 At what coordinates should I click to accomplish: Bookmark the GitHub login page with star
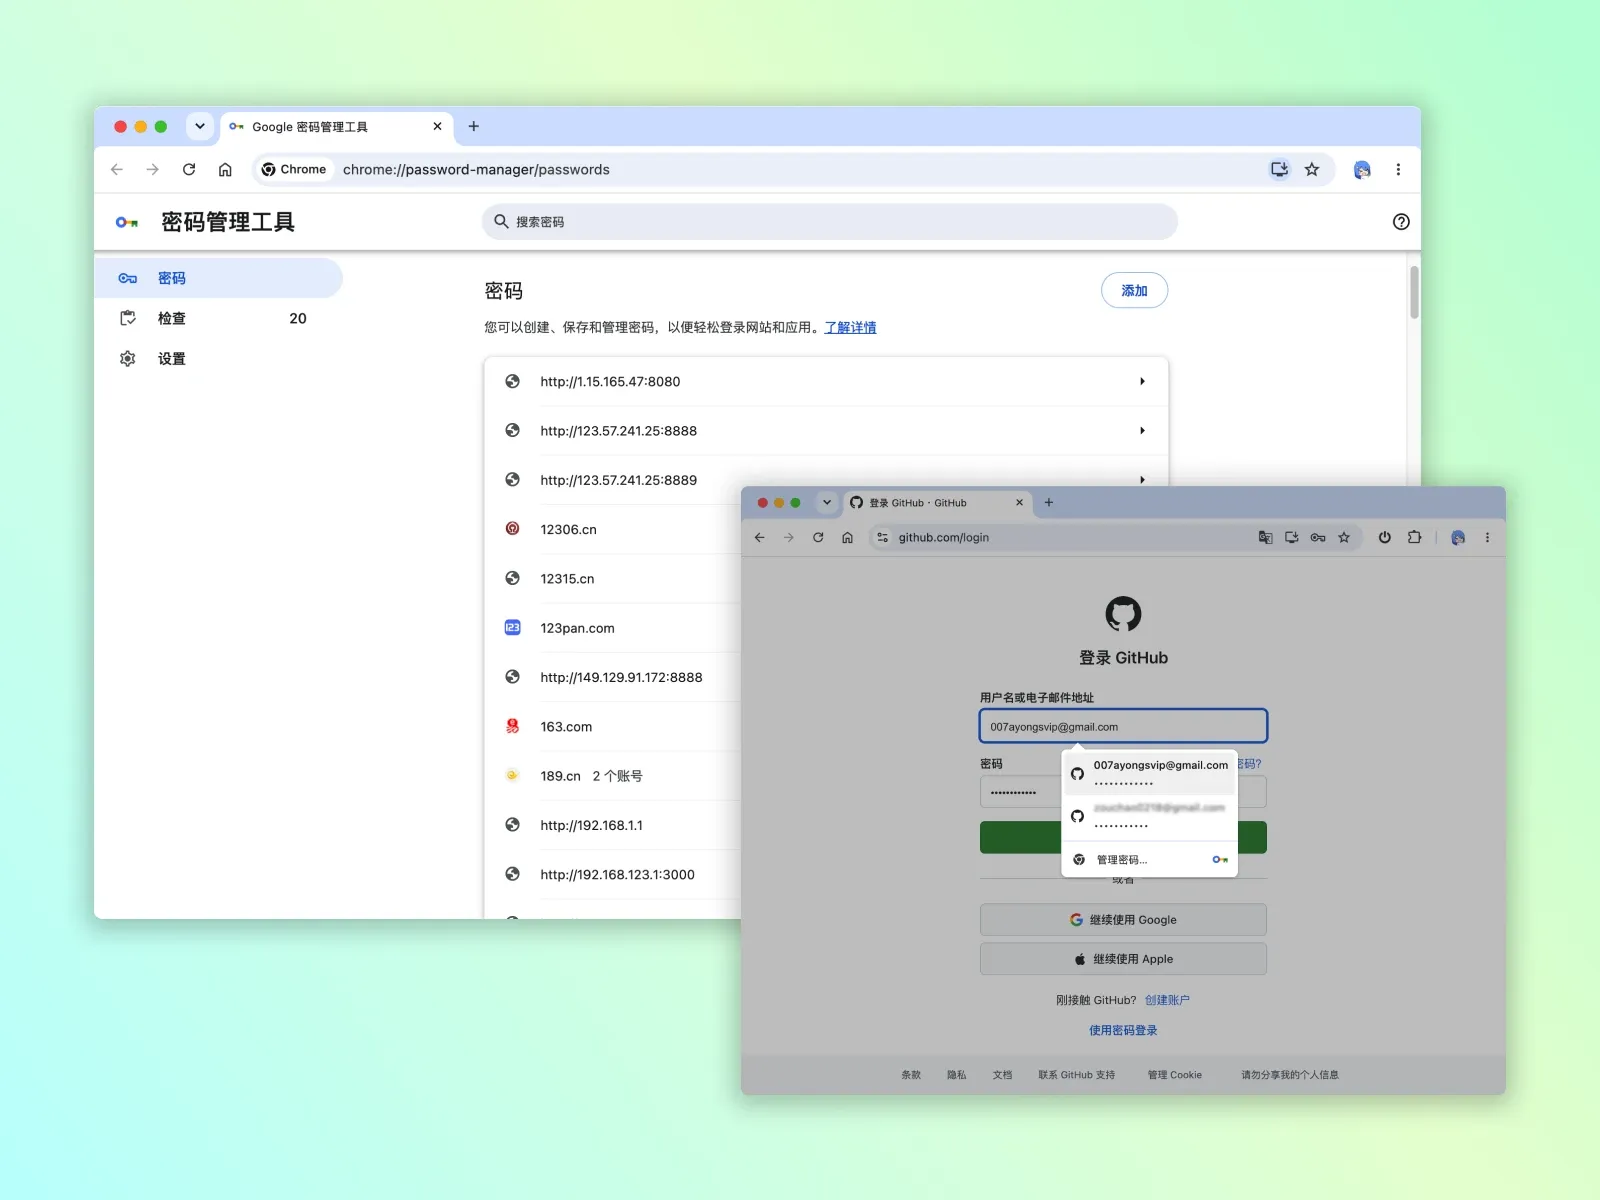point(1344,537)
